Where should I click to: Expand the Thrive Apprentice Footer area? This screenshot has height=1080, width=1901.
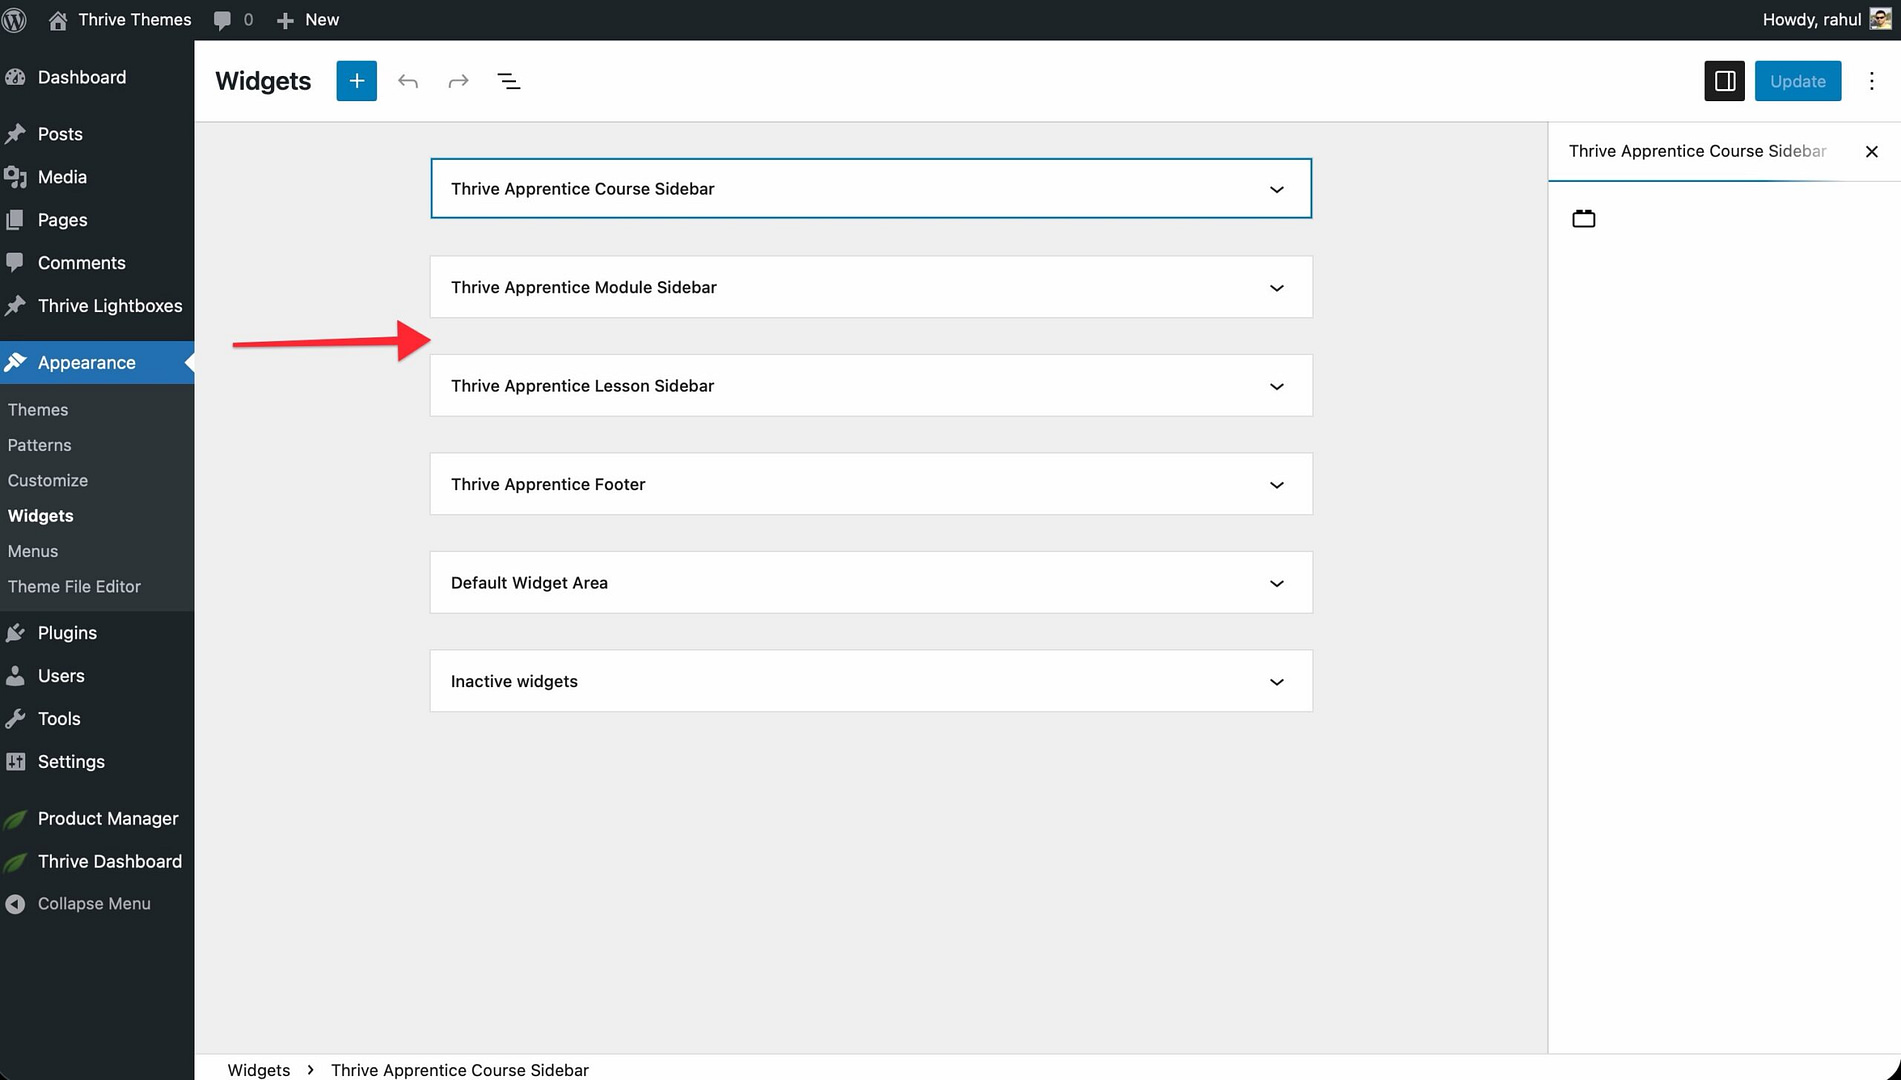click(x=1276, y=485)
